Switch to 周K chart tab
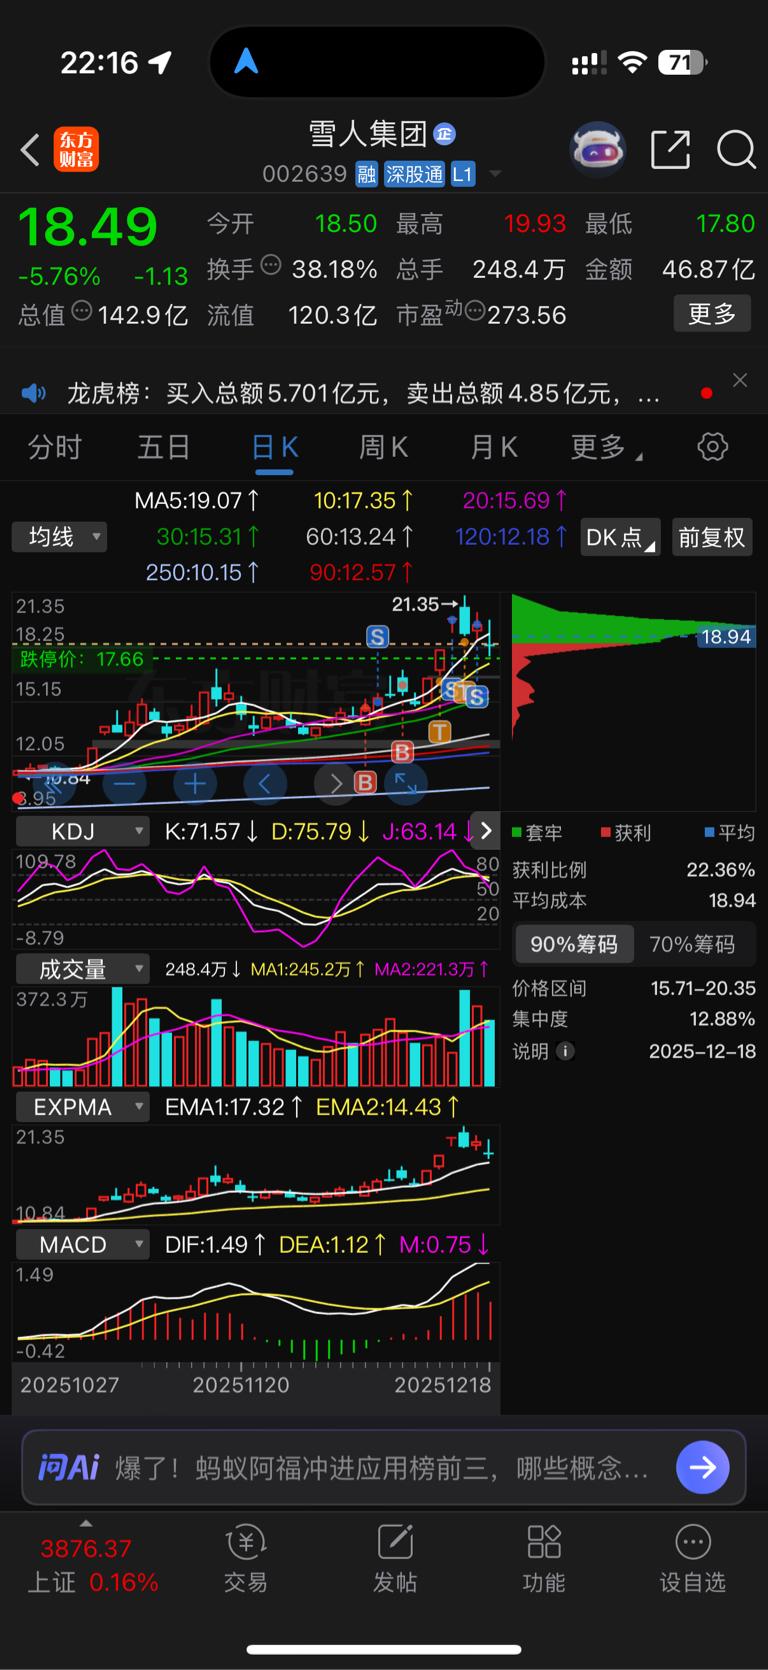Viewport: 768px width, 1670px height. [384, 447]
